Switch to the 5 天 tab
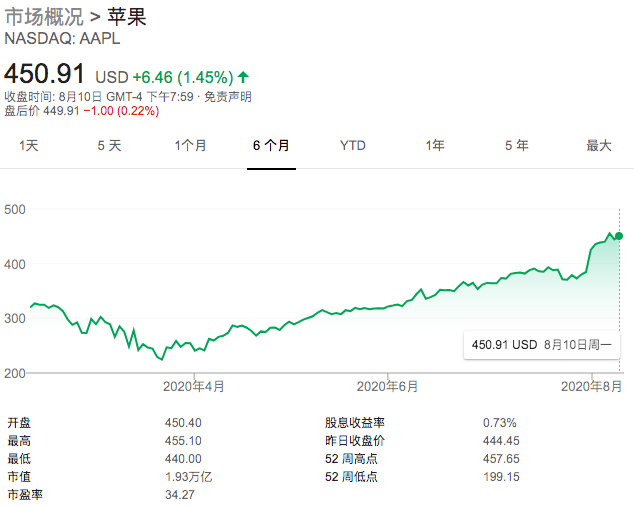This screenshot has height=507, width=634. click(x=109, y=146)
